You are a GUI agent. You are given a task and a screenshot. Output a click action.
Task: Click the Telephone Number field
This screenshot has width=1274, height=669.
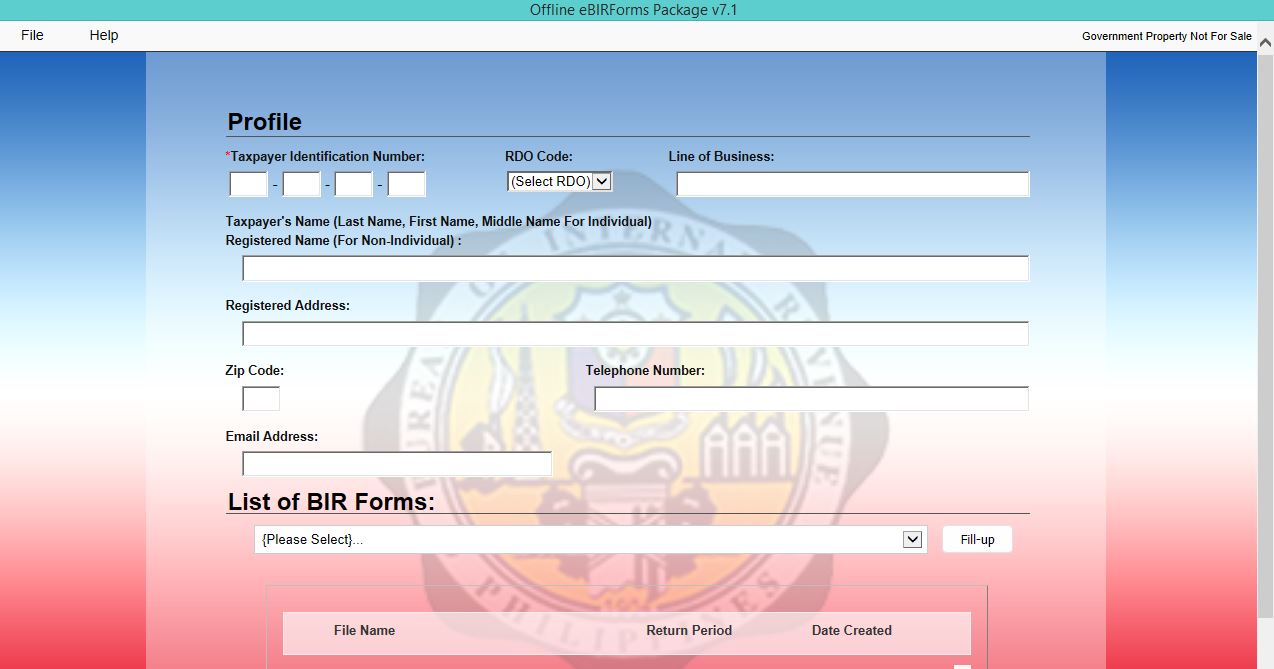click(810, 398)
